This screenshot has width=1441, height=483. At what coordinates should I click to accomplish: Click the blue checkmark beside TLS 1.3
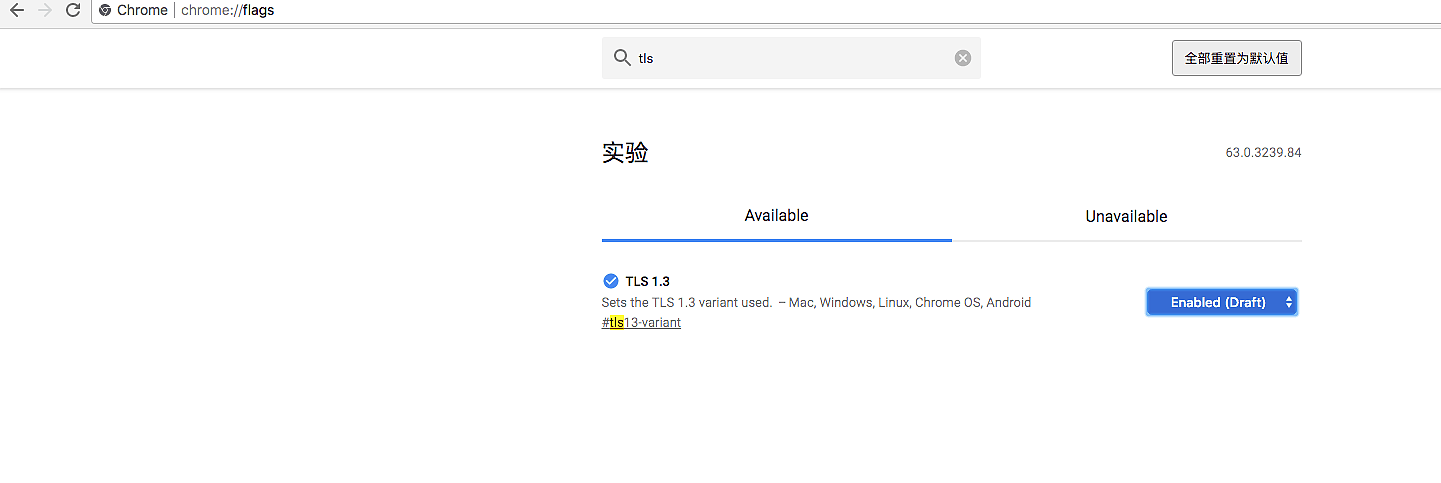click(x=611, y=281)
